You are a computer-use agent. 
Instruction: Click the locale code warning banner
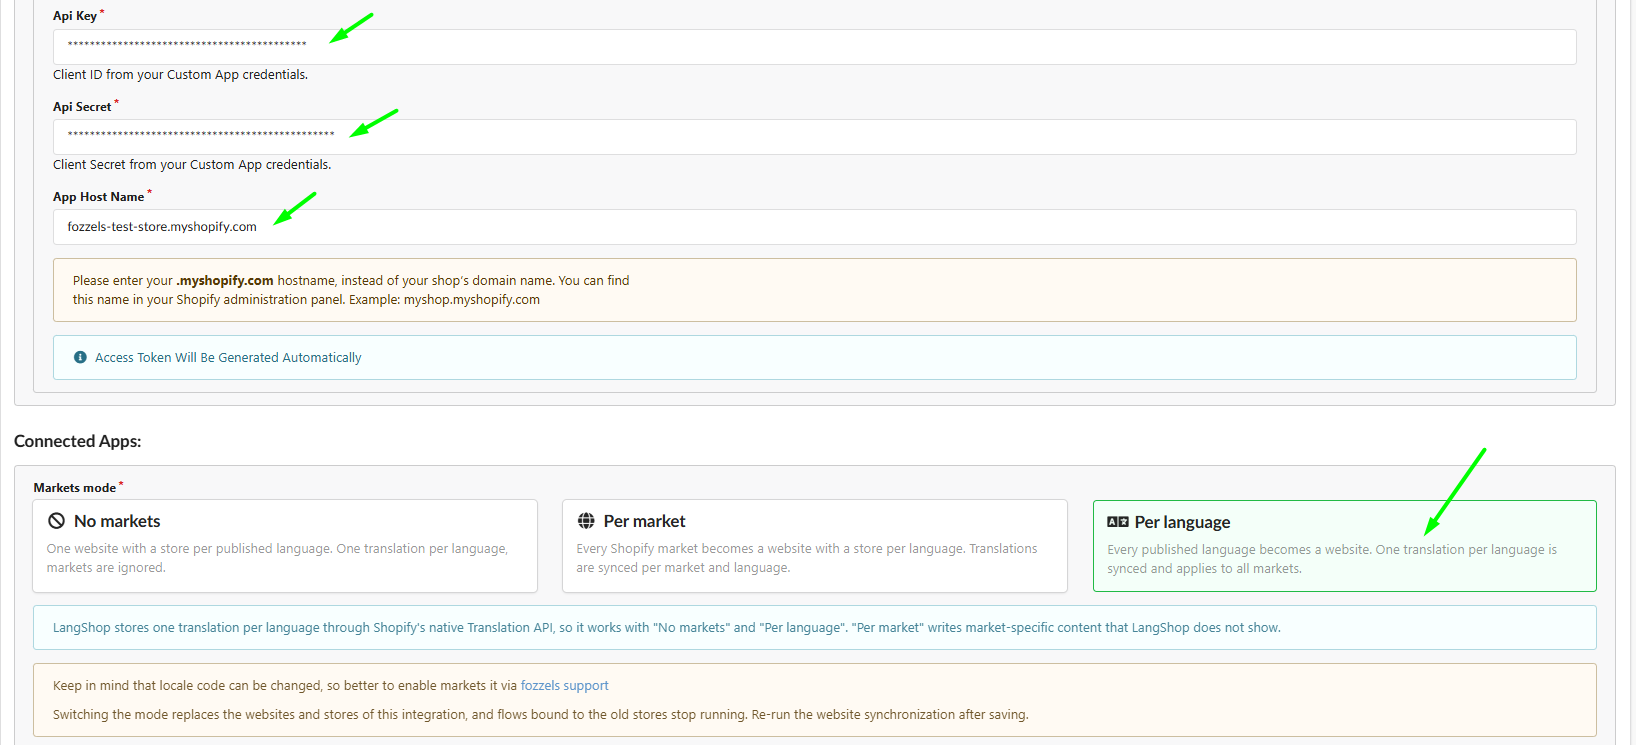click(x=815, y=700)
